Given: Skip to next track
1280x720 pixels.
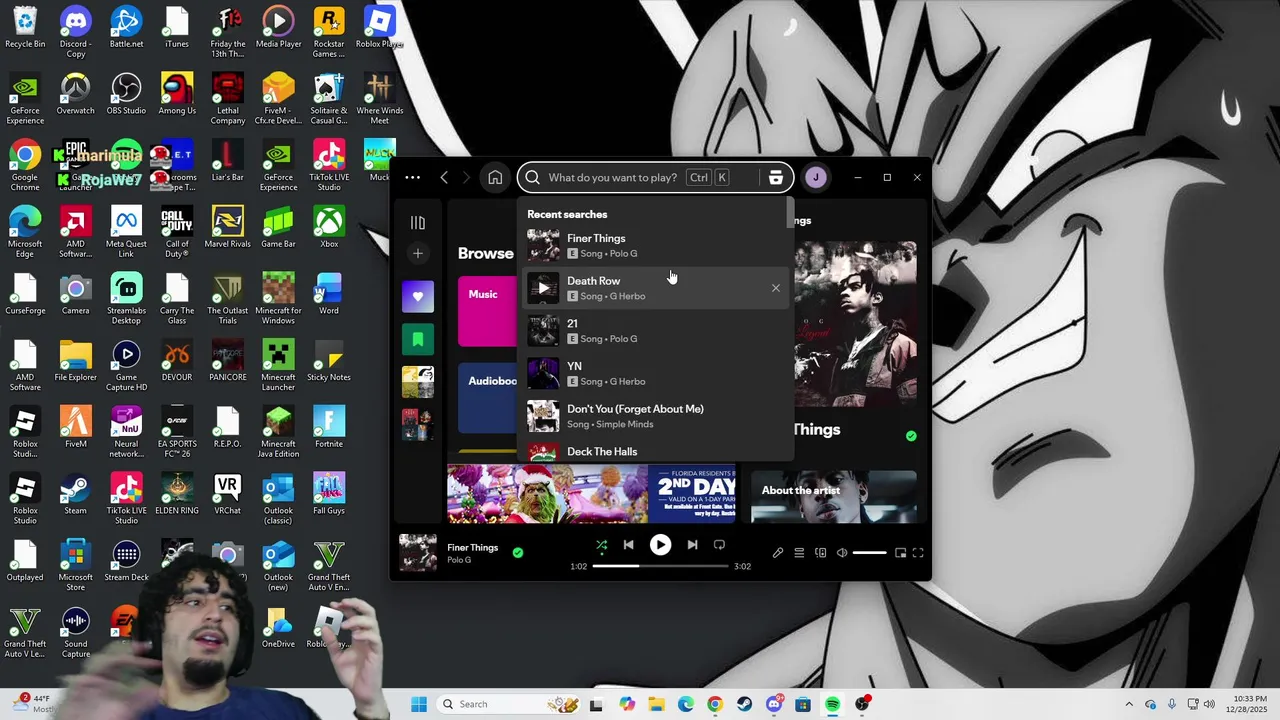Looking at the screenshot, I should [692, 545].
